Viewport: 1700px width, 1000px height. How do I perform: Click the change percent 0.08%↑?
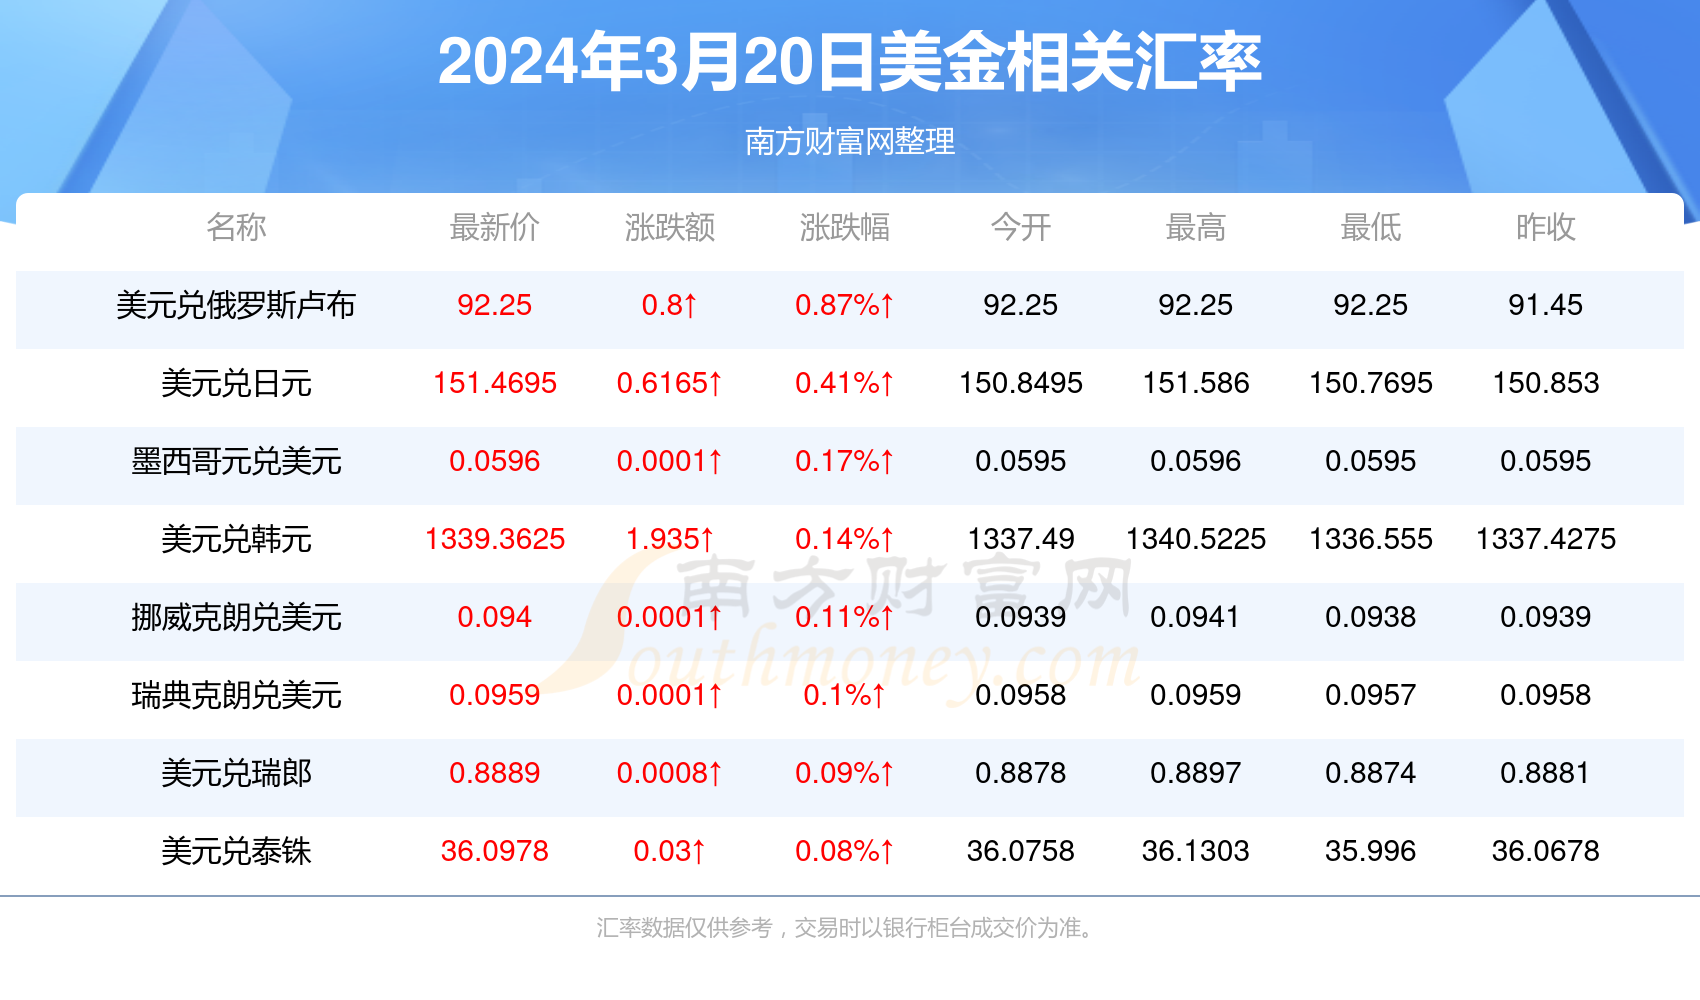(844, 851)
